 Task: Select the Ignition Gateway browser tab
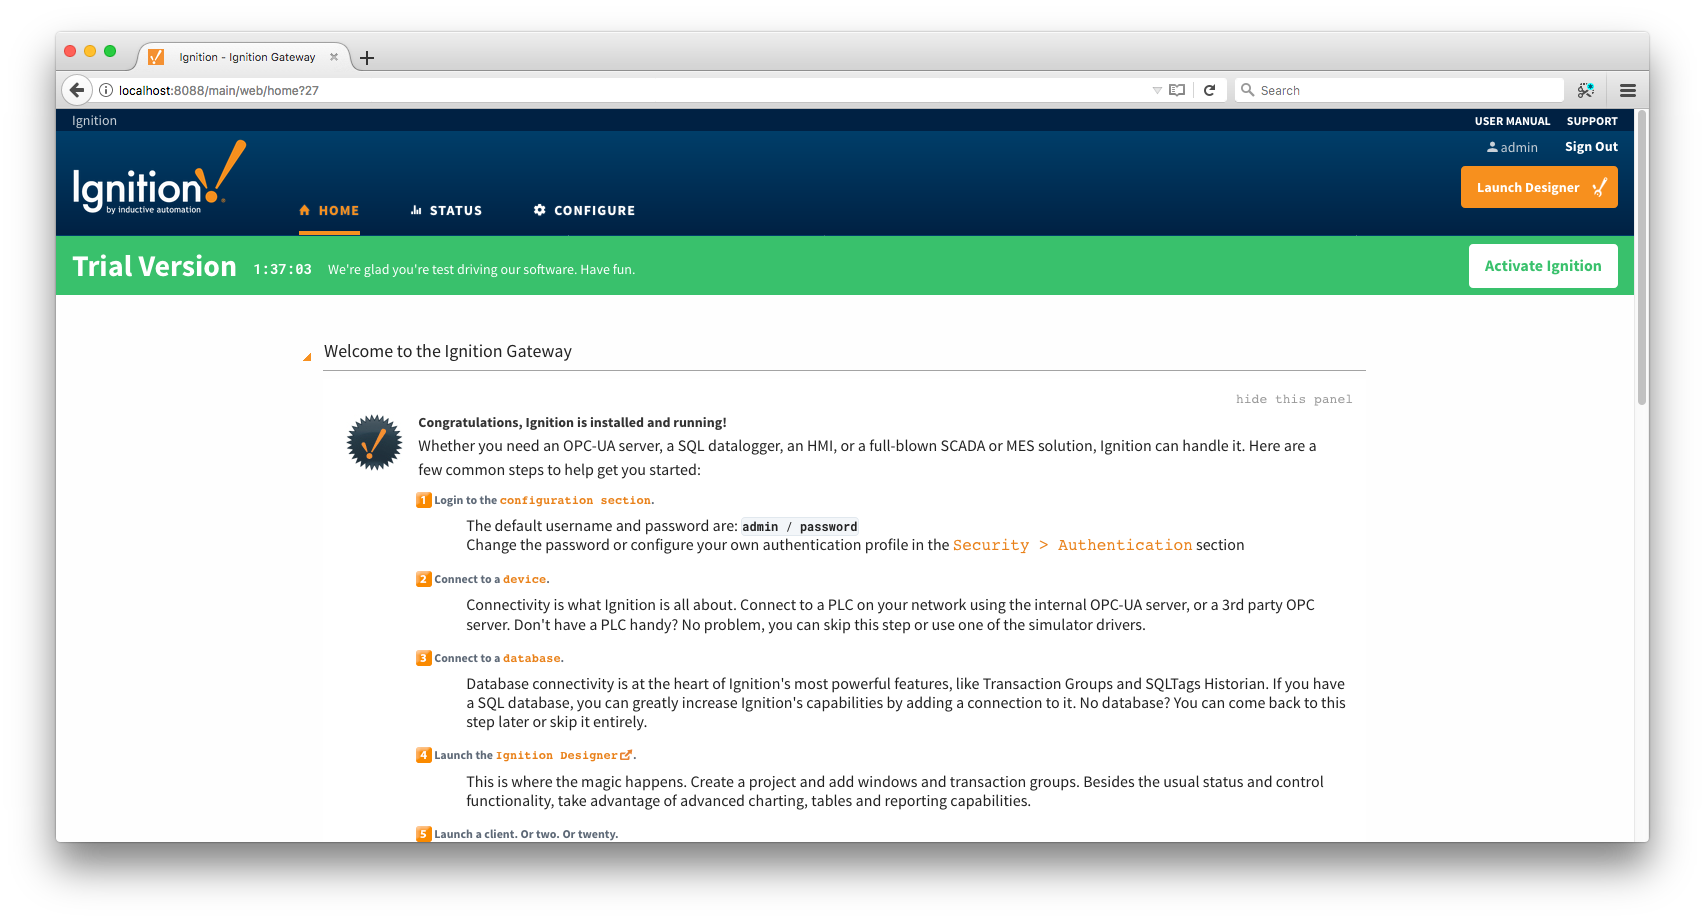[246, 57]
